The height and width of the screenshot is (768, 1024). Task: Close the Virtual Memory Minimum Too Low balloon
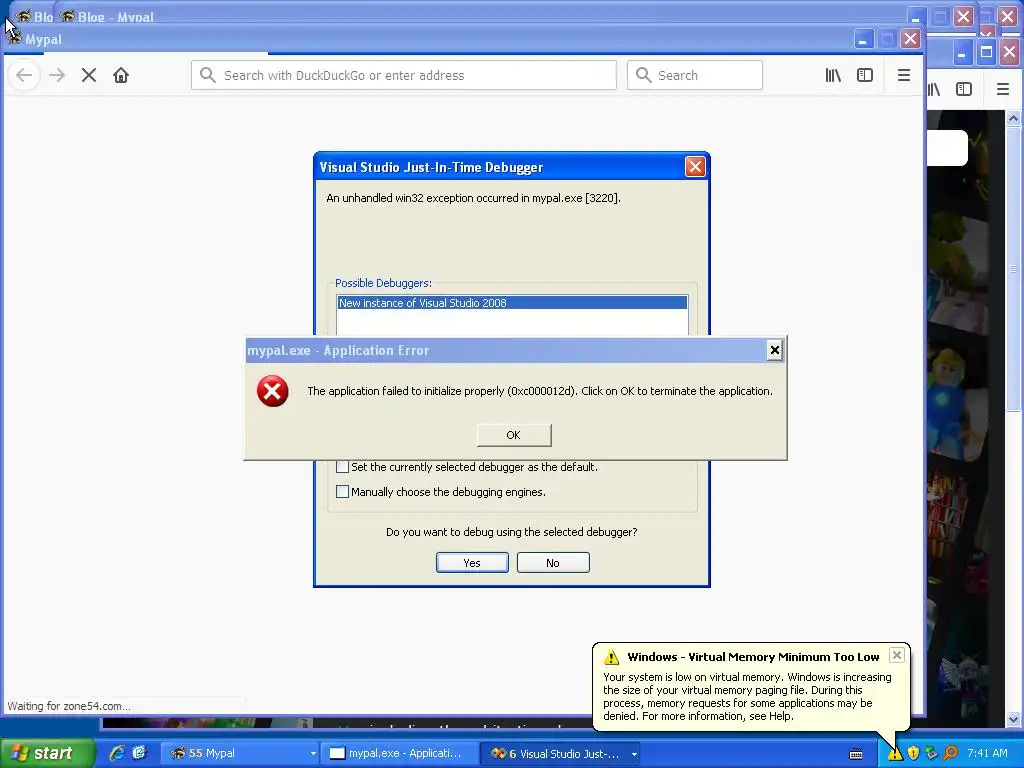pos(897,655)
